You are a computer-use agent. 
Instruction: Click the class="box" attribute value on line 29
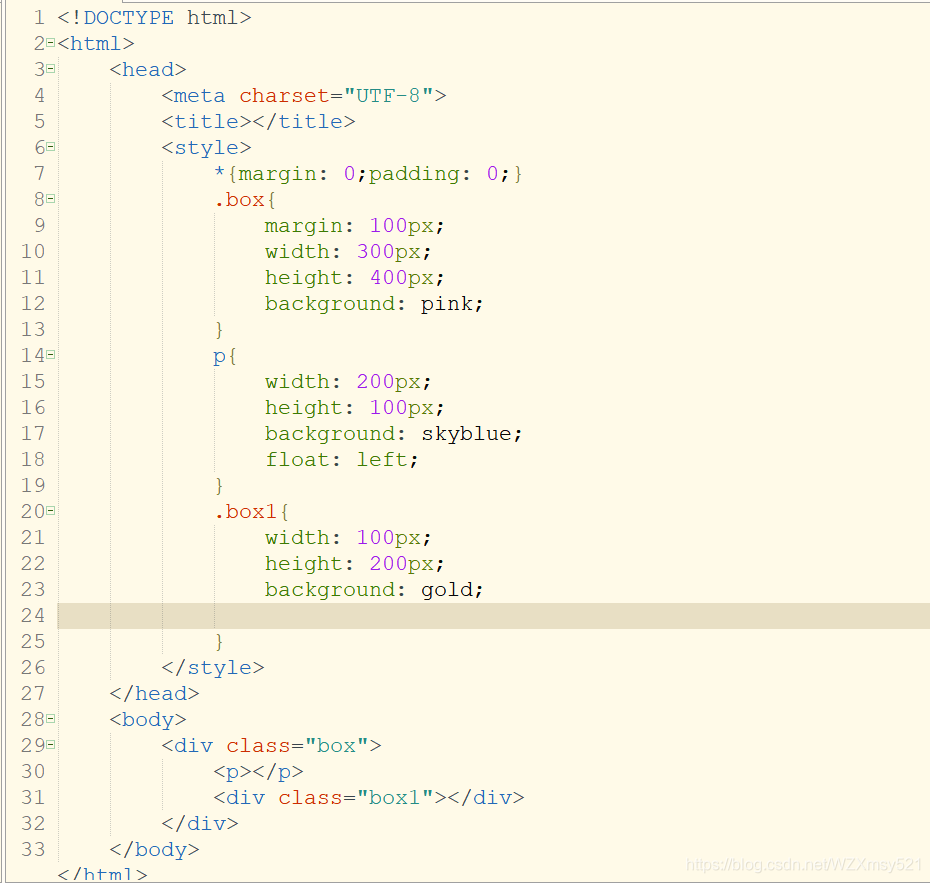click(x=336, y=745)
